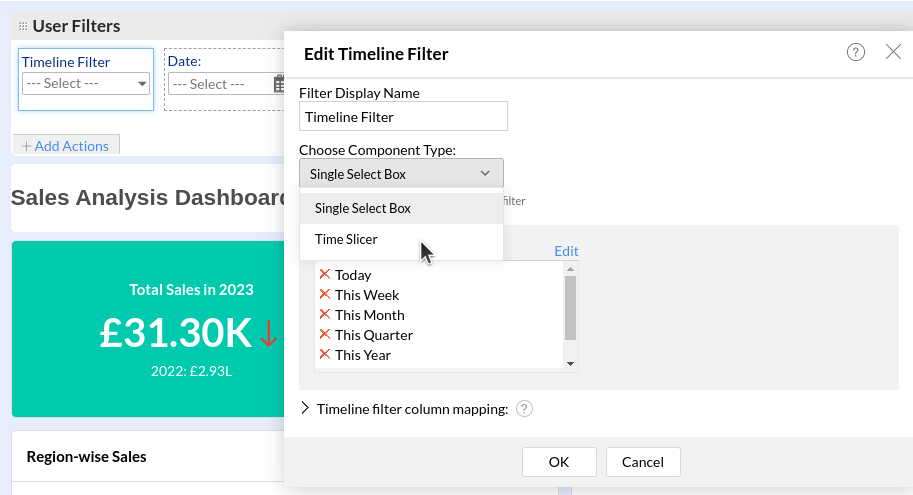Click the Region-wise Sales heading
Screen dimensions: 913x495
(x=86, y=457)
